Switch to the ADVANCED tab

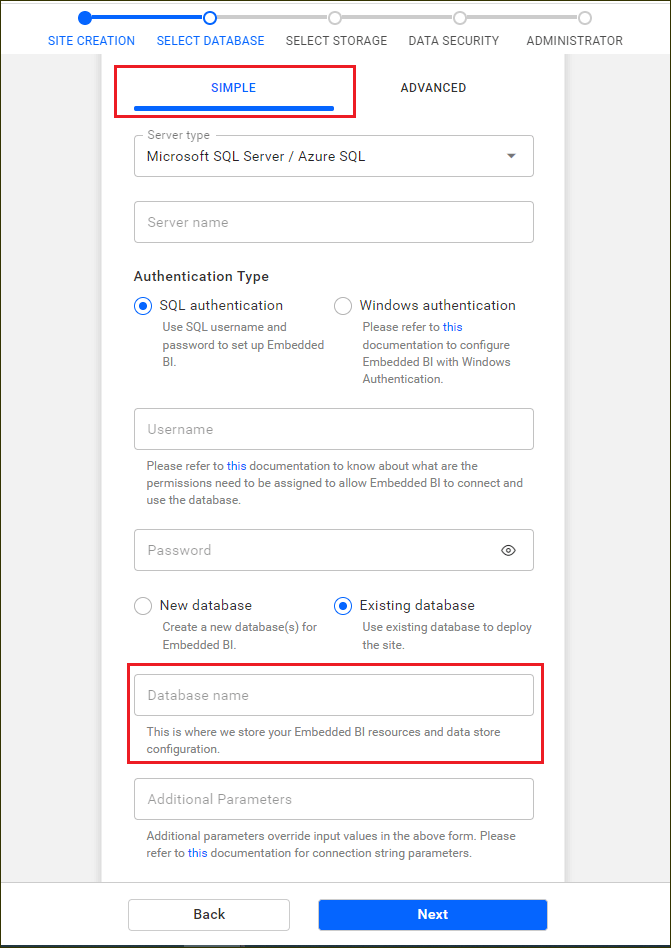point(433,88)
